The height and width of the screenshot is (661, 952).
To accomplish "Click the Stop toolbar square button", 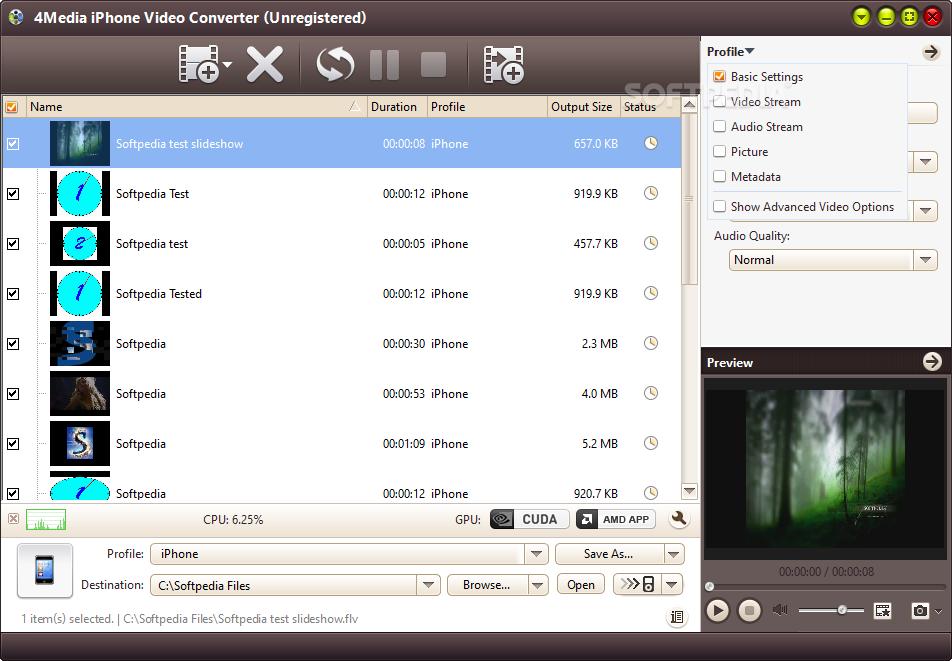I will click(x=434, y=64).
